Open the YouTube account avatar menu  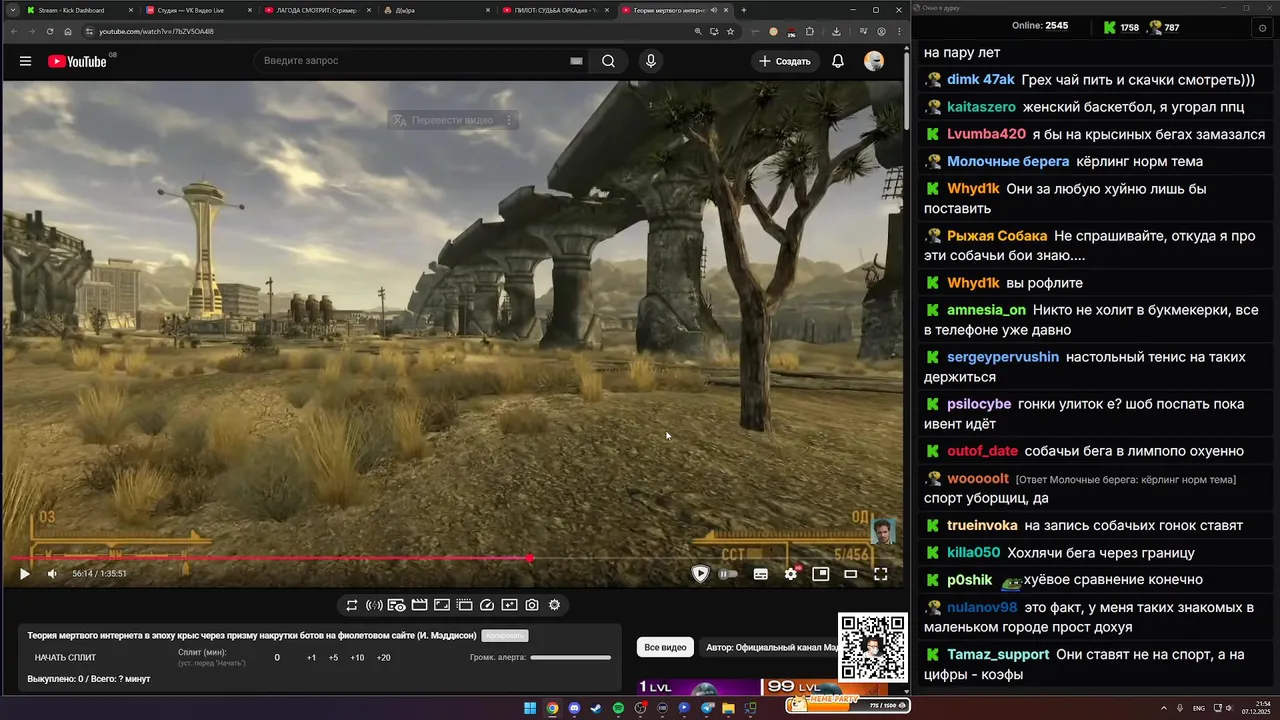(874, 61)
